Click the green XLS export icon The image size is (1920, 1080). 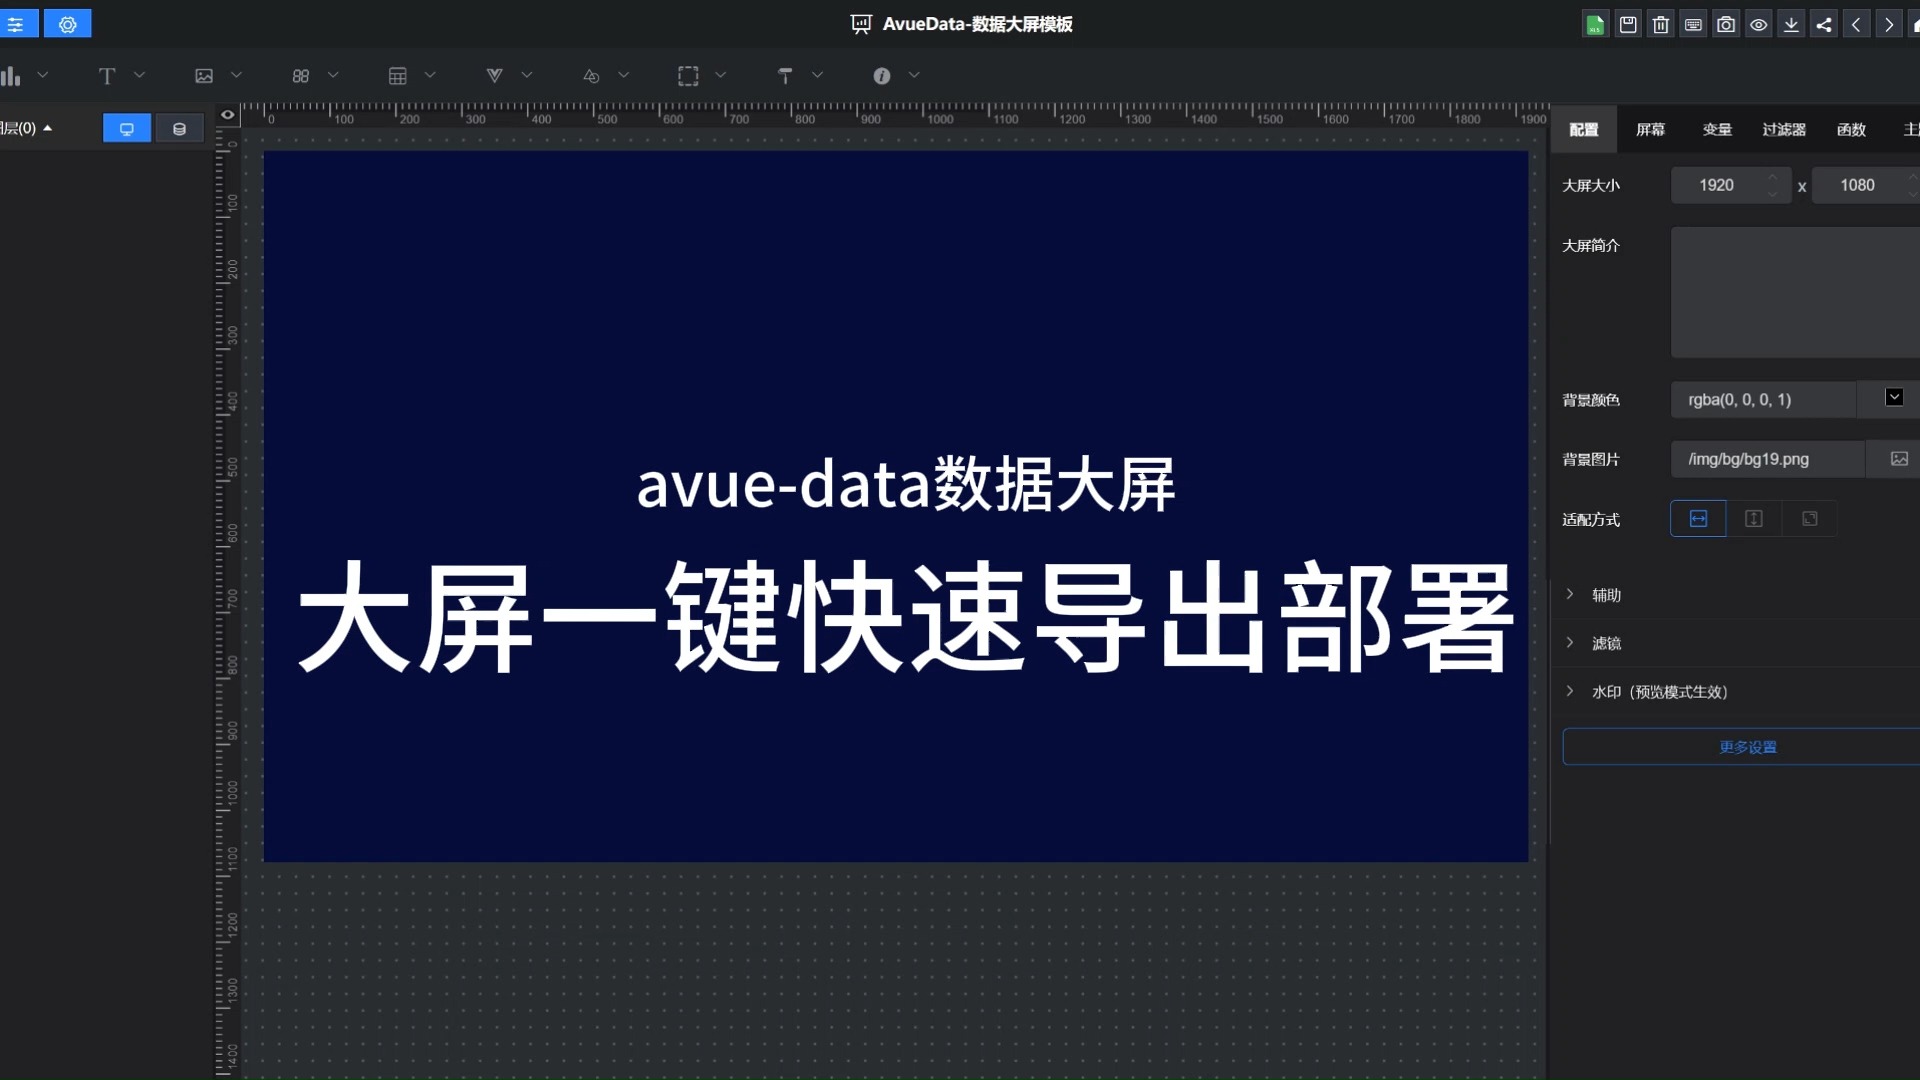coord(1595,25)
